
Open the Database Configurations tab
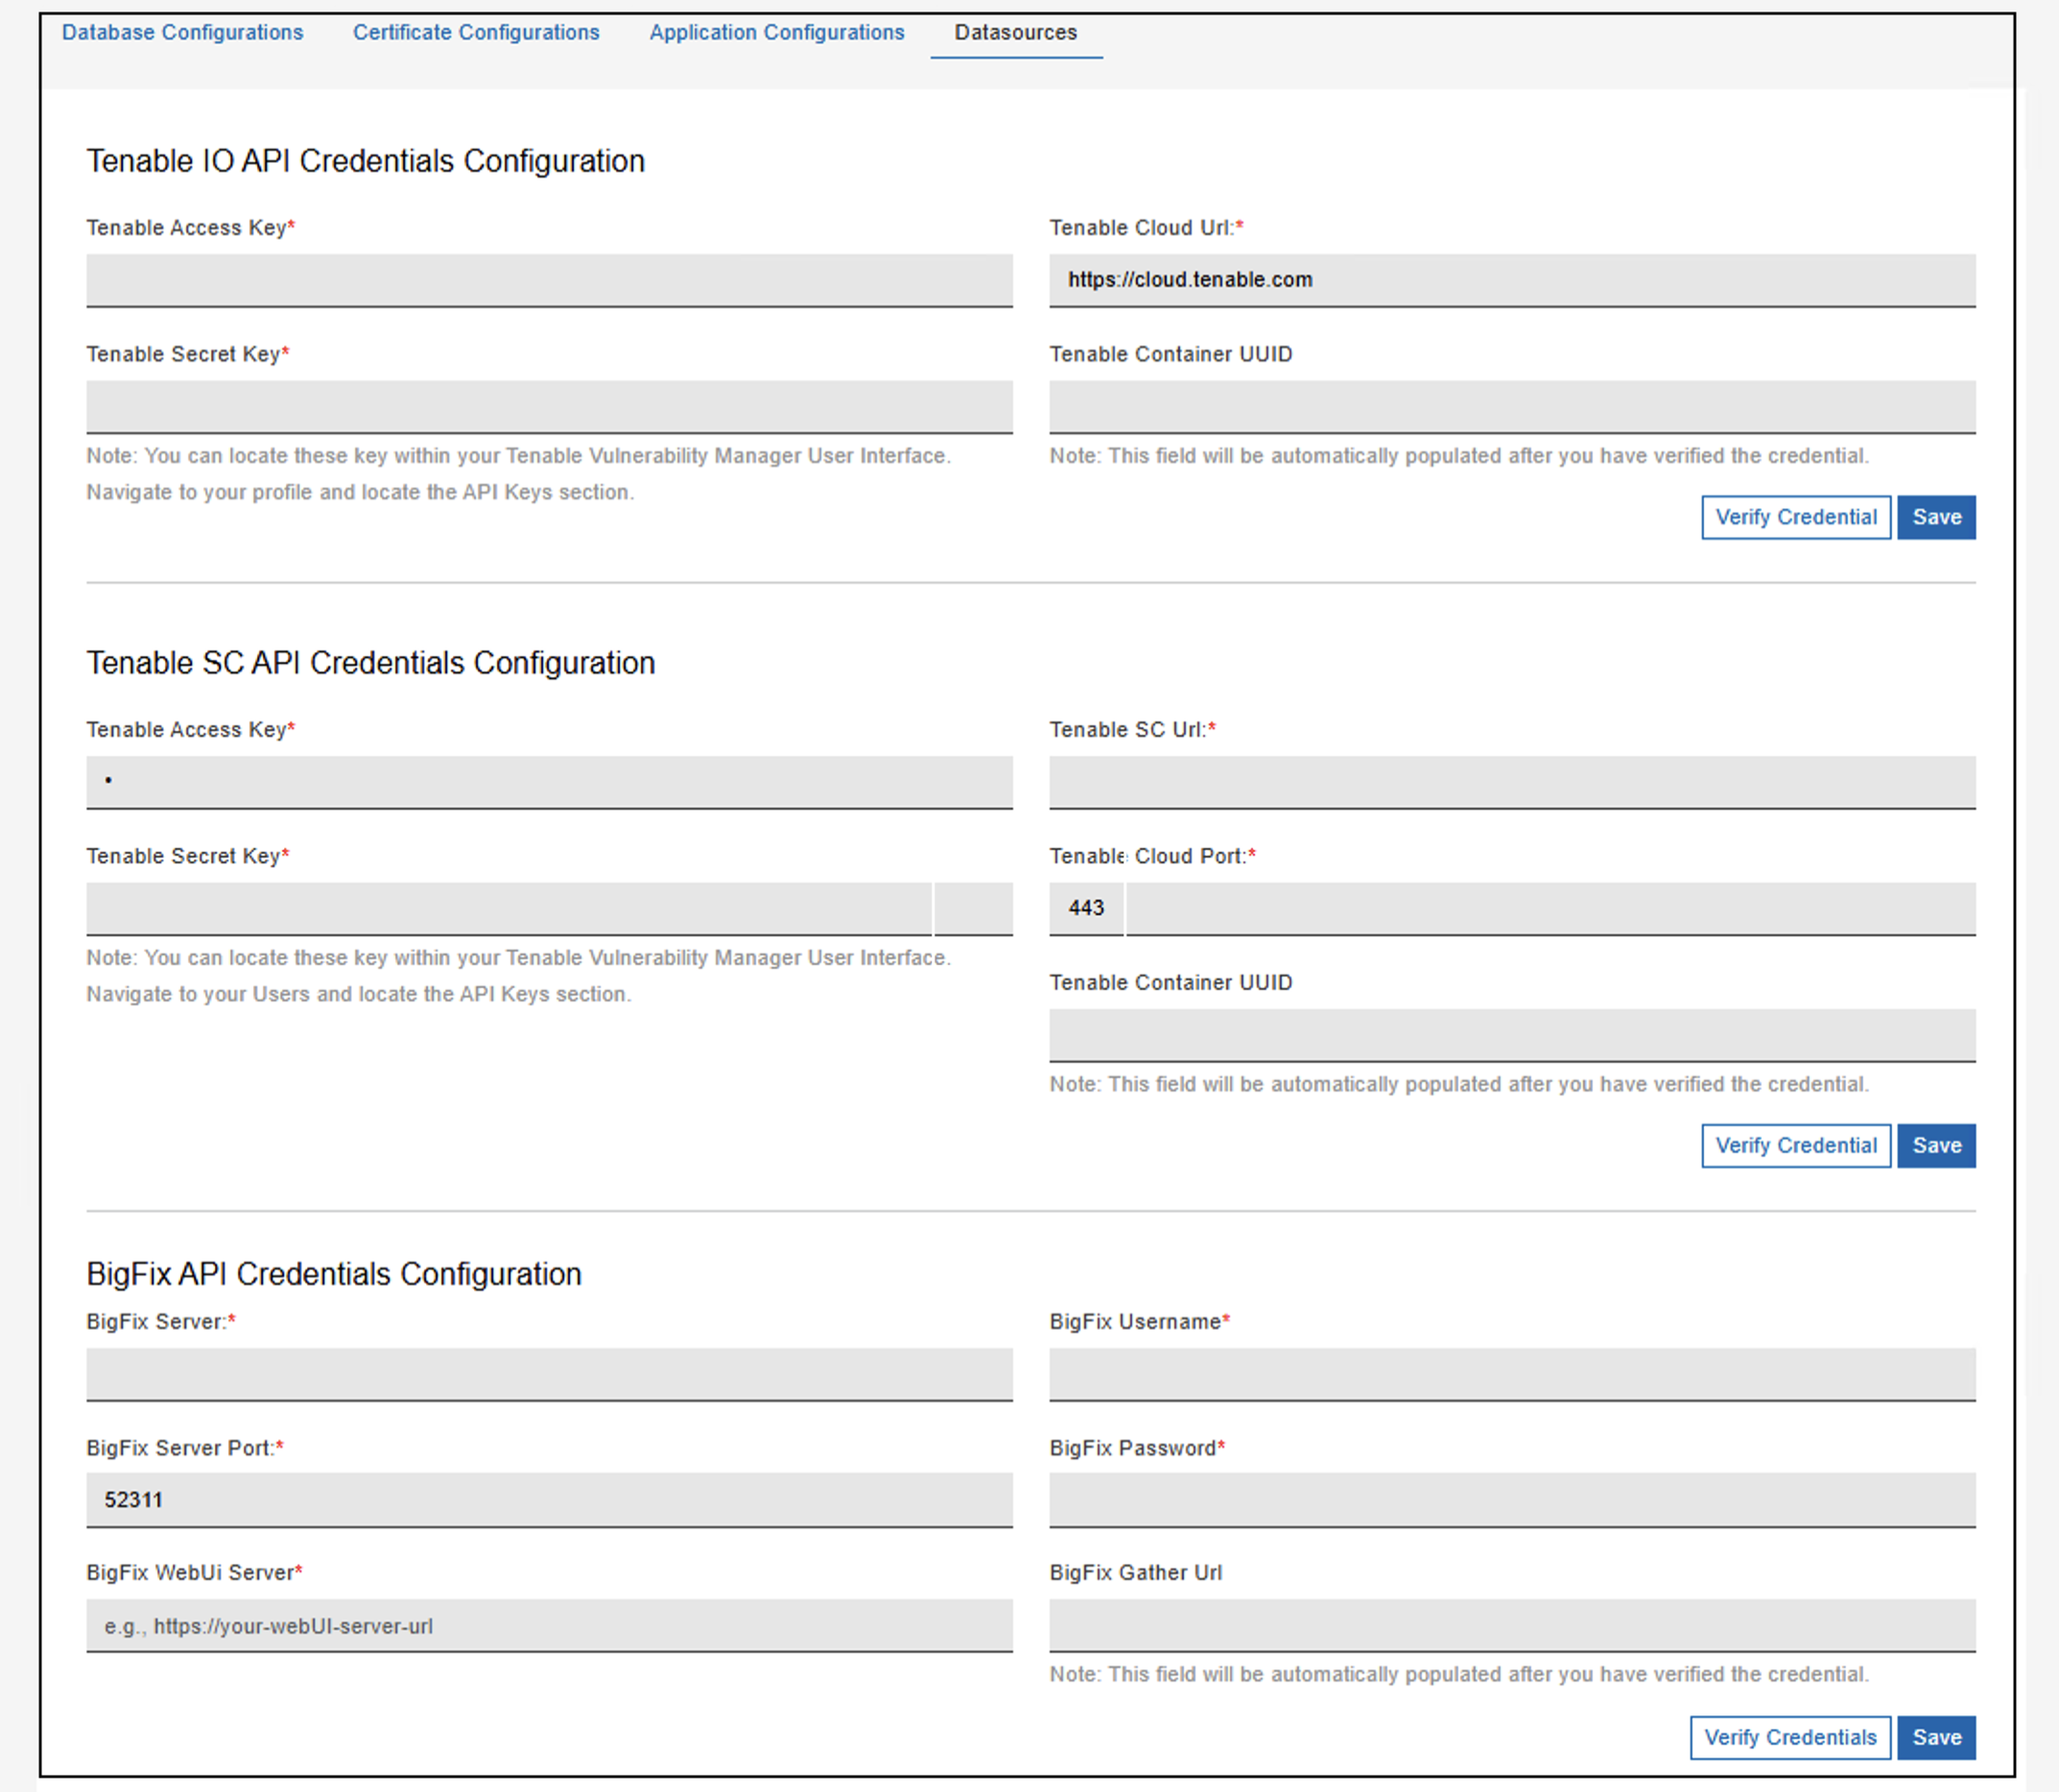pos(182,32)
